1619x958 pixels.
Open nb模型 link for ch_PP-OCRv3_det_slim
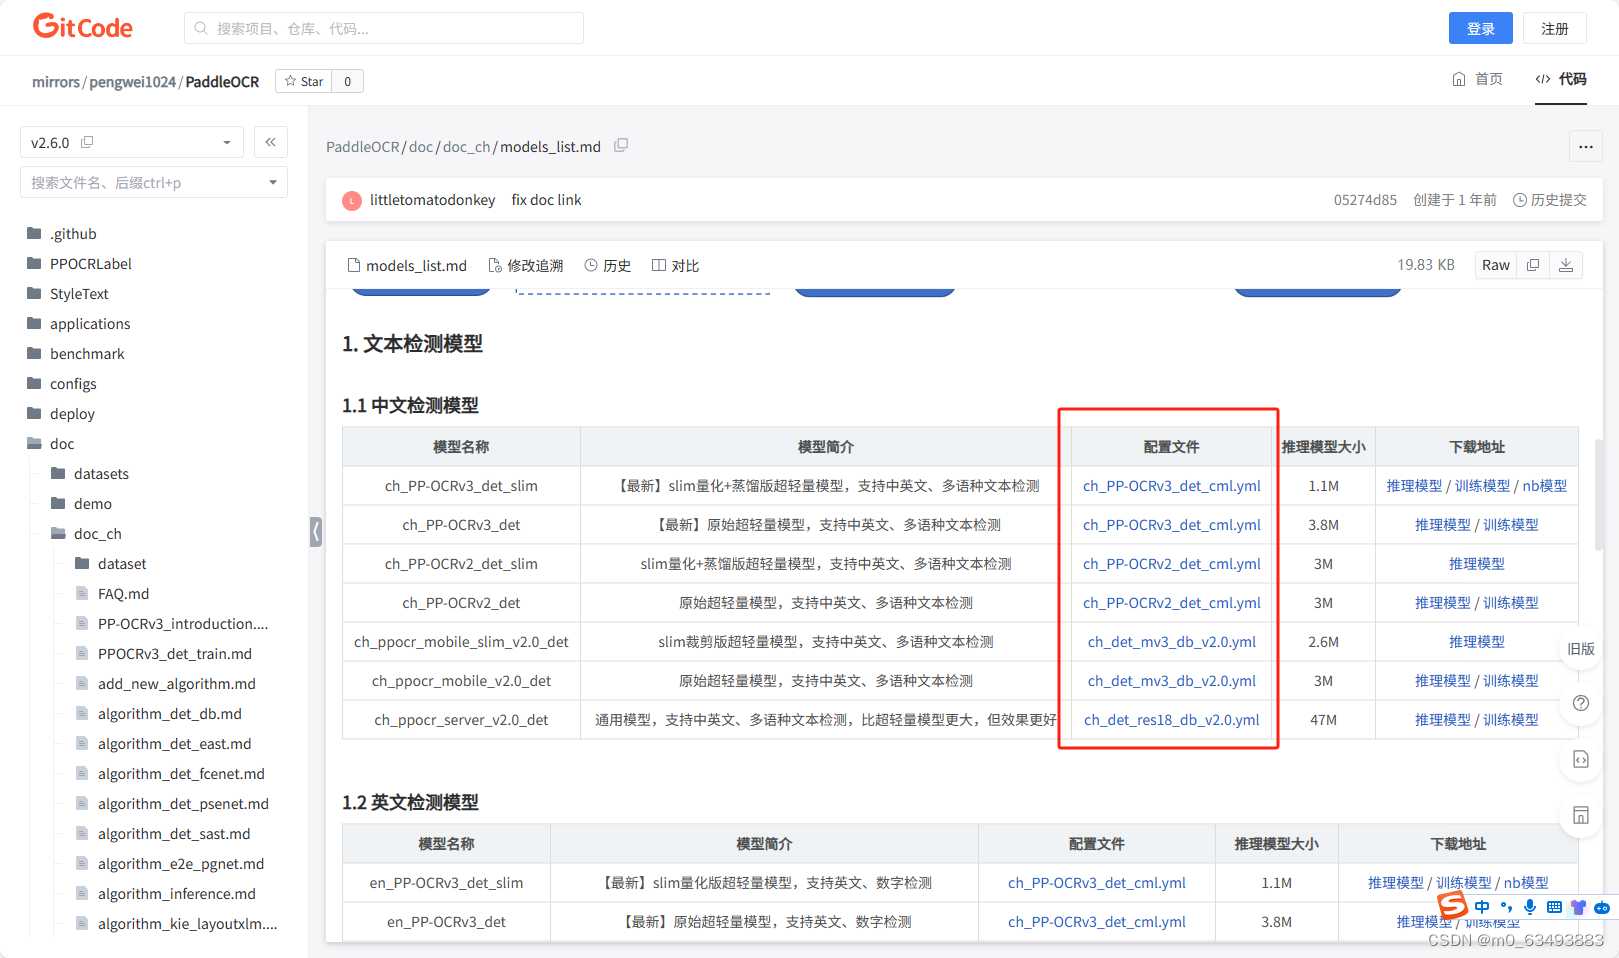click(x=1544, y=486)
